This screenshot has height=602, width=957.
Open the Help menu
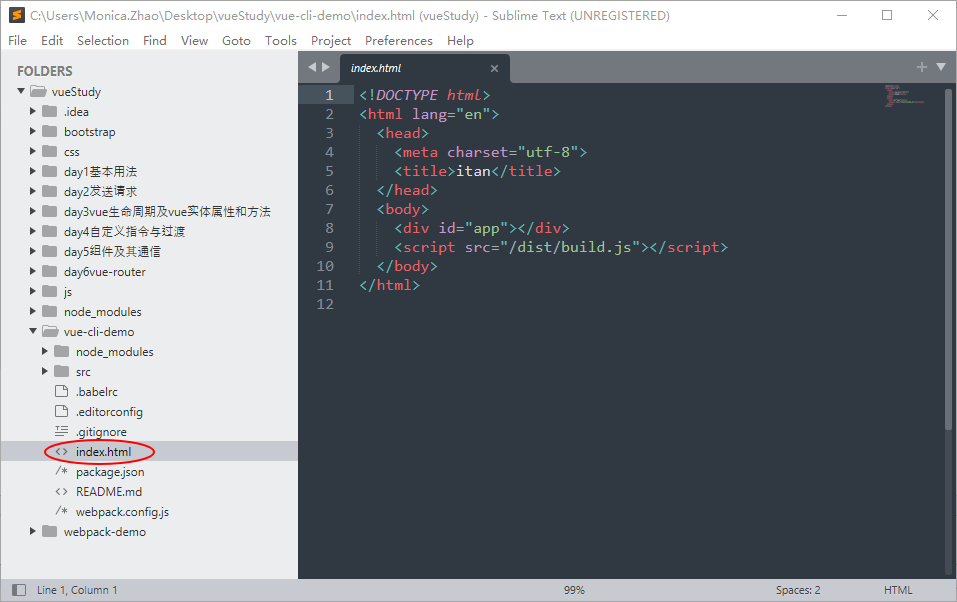(460, 40)
